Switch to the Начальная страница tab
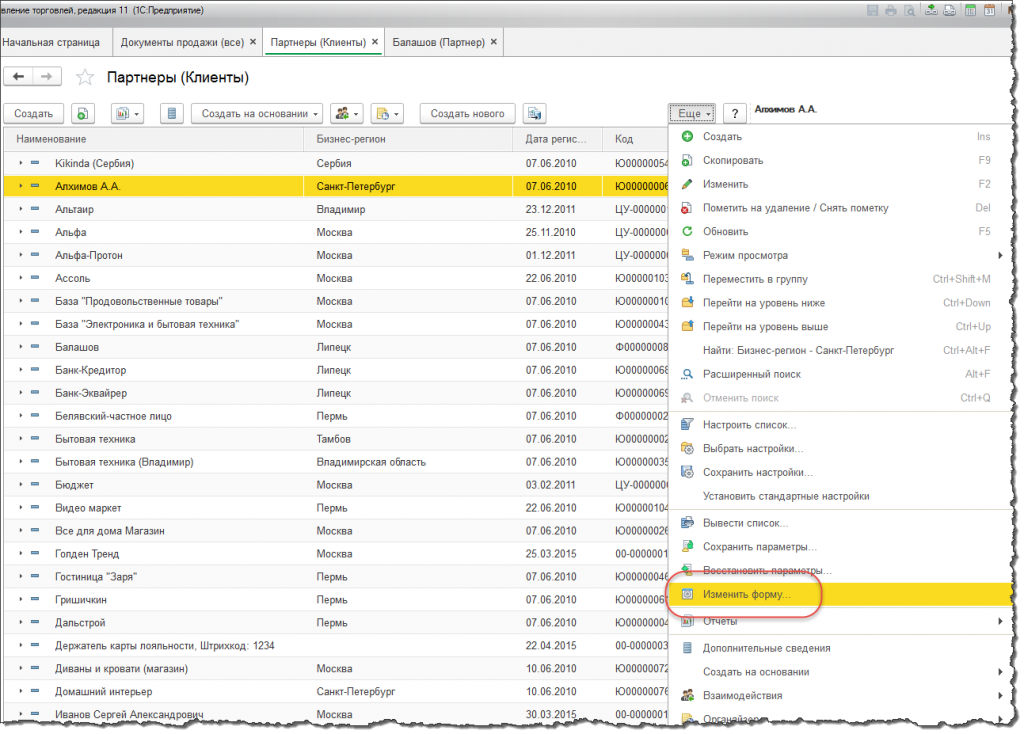Screen dimensions: 1024x734 [x=52, y=42]
